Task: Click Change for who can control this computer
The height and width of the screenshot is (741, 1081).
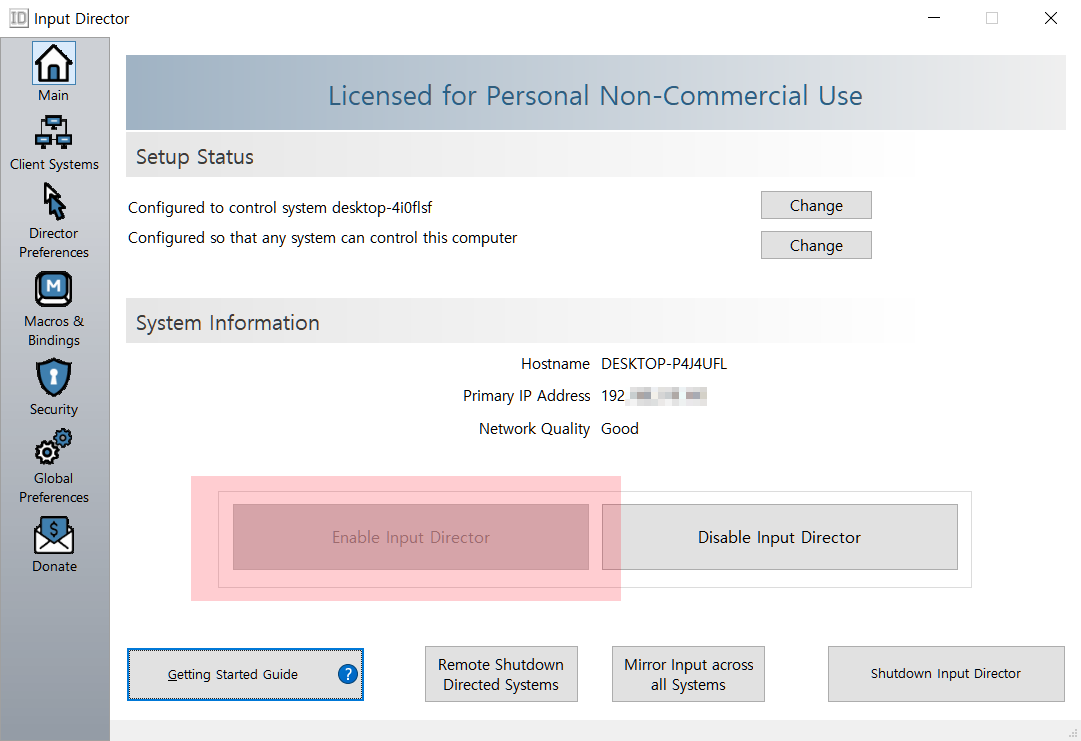Action: tap(816, 245)
